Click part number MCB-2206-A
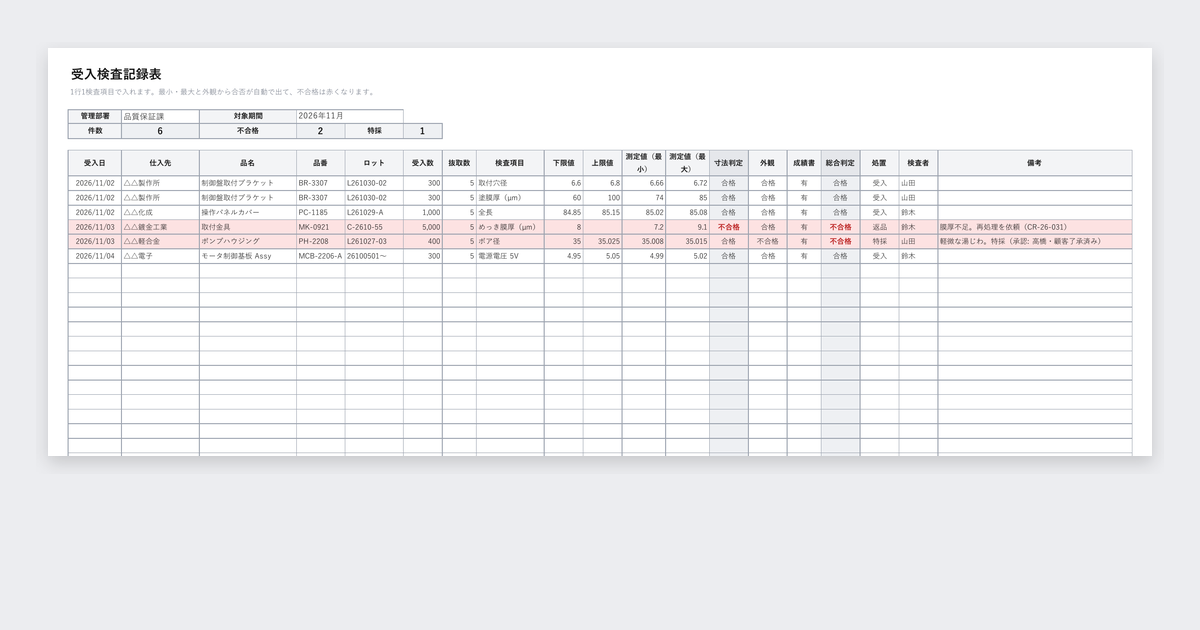 [321, 256]
